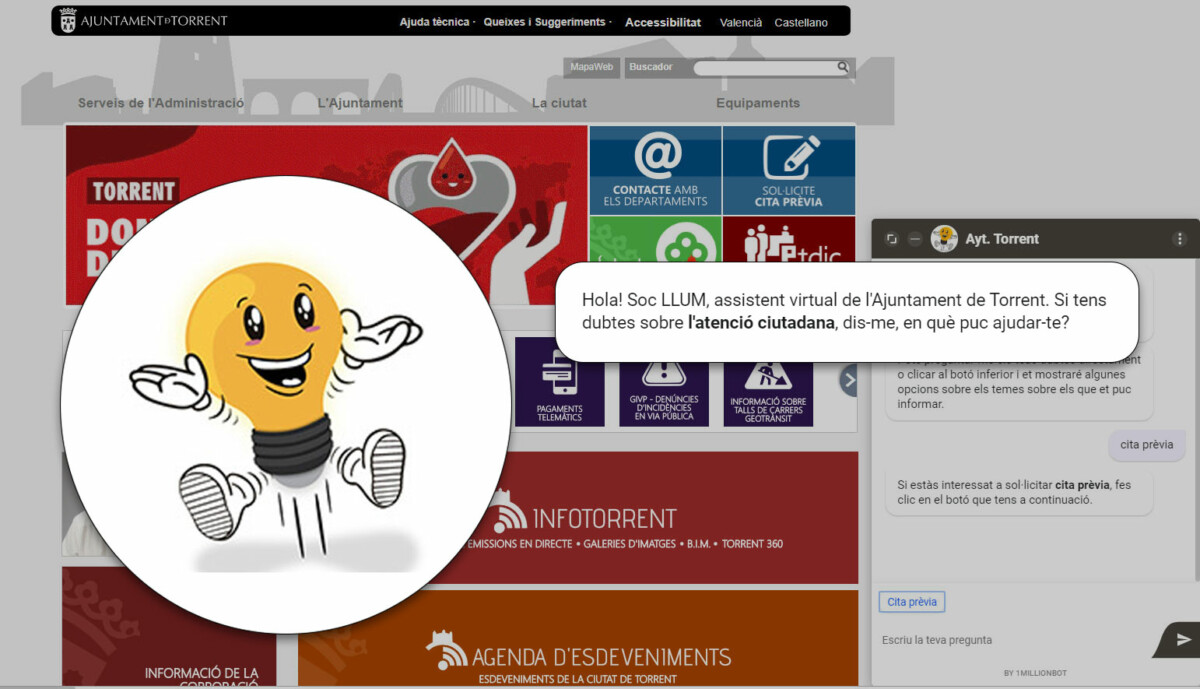This screenshot has width=1200, height=689.
Task: Minimize the Ayt. Torrent chat window
Action: click(915, 239)
